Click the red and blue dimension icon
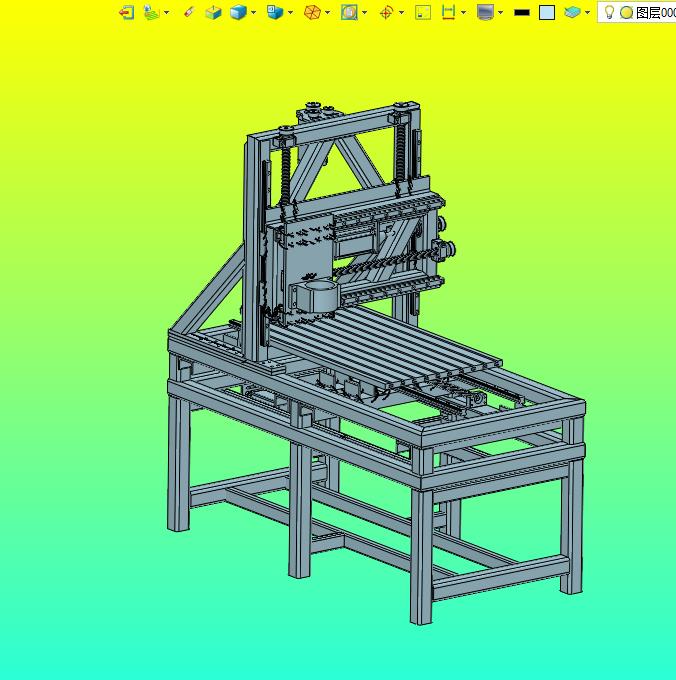 pyautogui.click(x=448, y=12)
